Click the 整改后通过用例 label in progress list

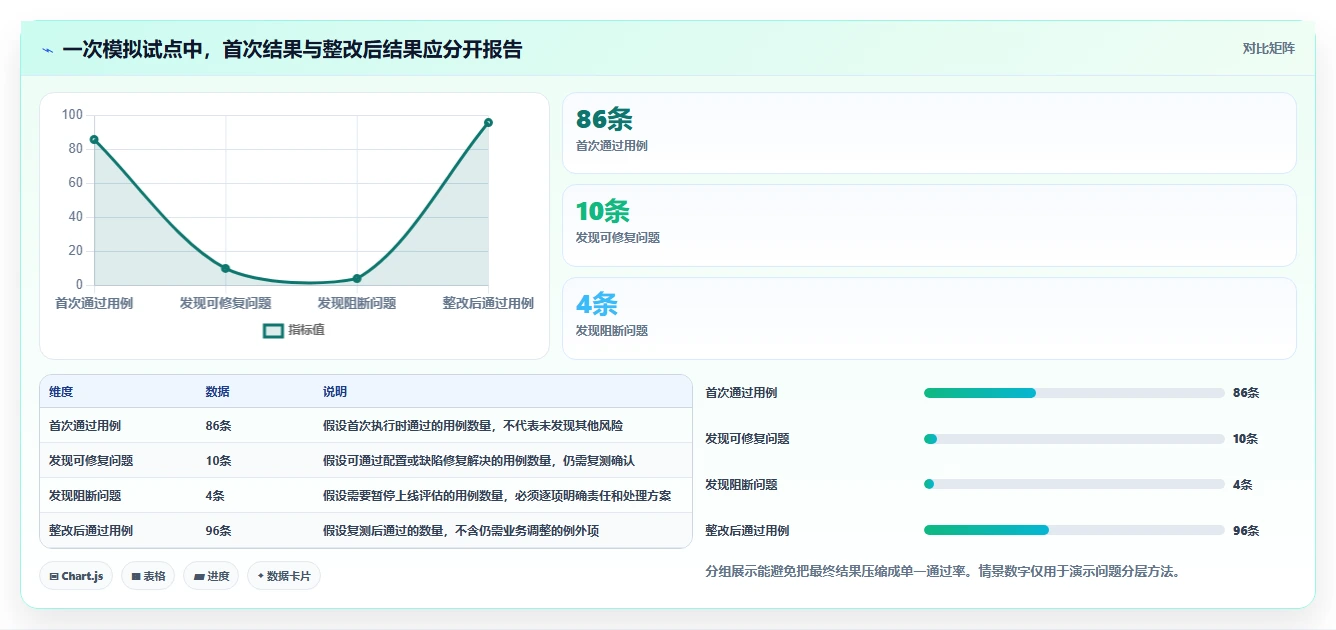click(747, 531)
